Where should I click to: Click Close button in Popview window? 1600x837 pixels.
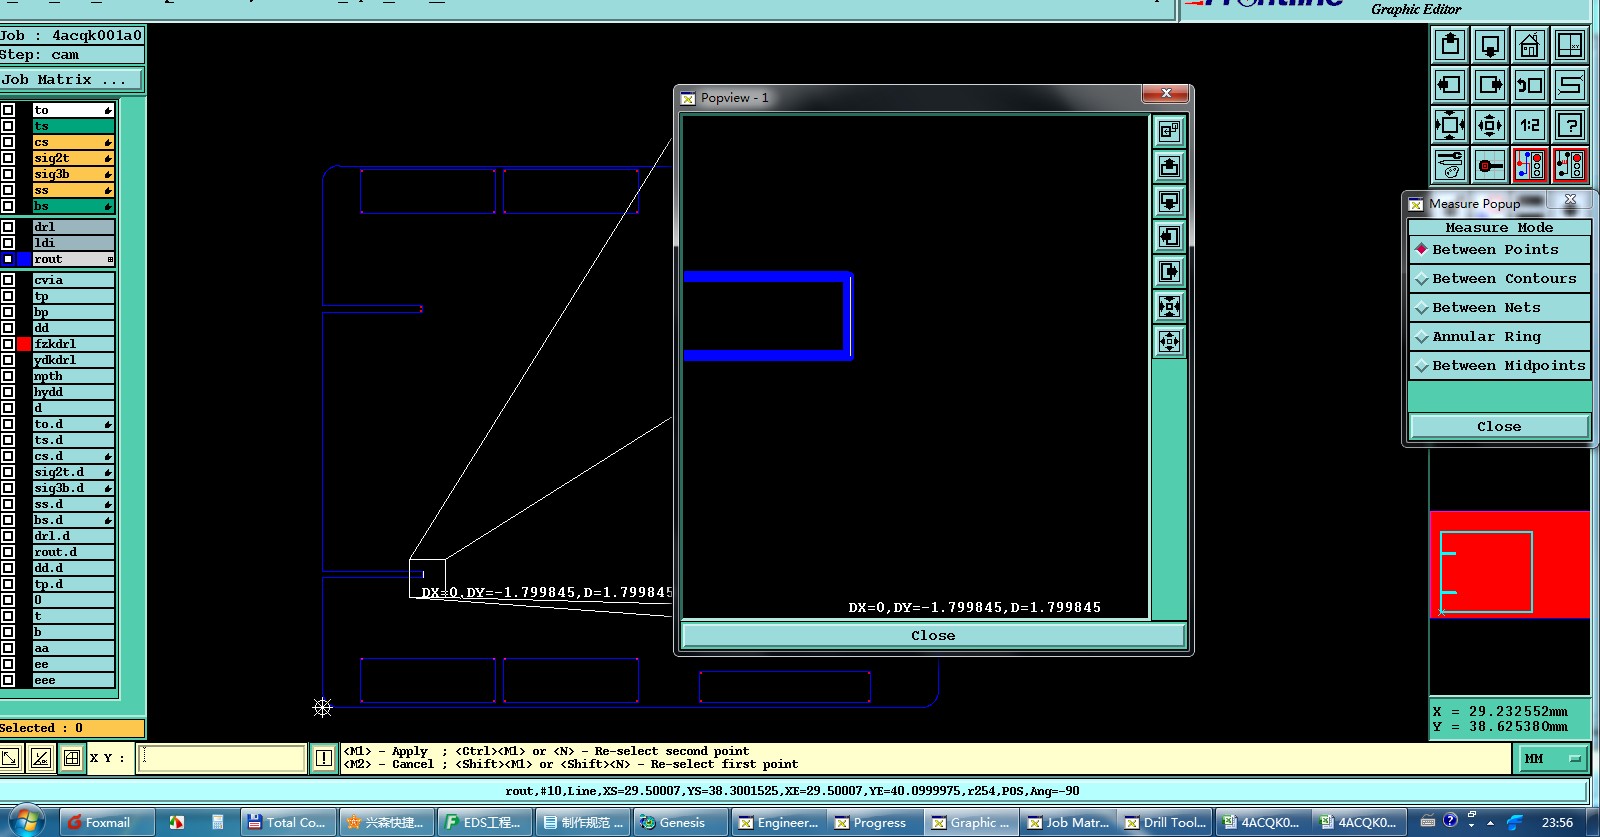point(933,635)
